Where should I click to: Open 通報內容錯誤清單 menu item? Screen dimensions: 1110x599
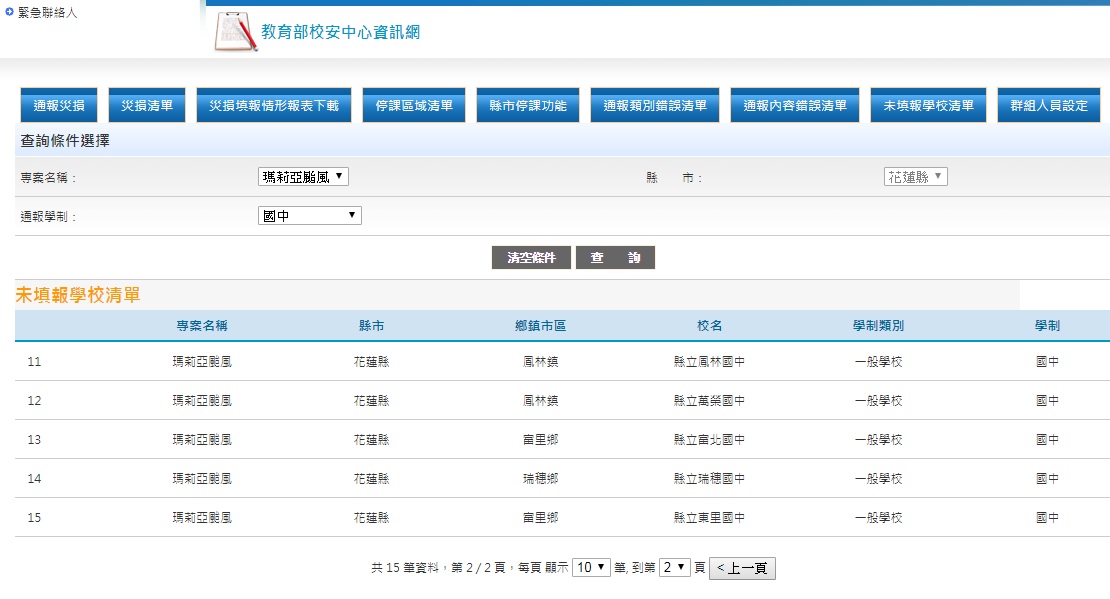tap(795, 105)
